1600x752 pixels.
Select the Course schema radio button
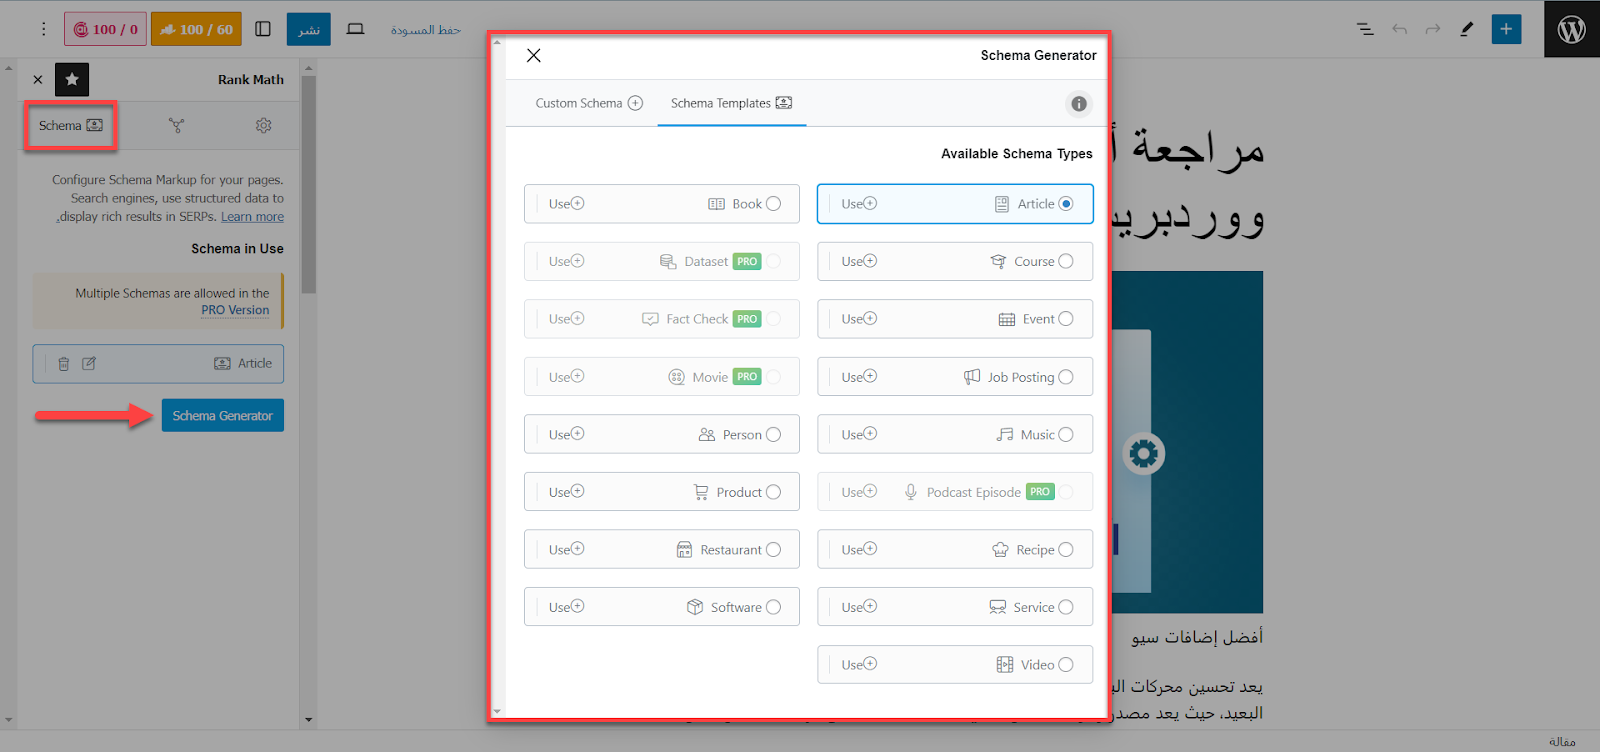[x=1066, y=261]
